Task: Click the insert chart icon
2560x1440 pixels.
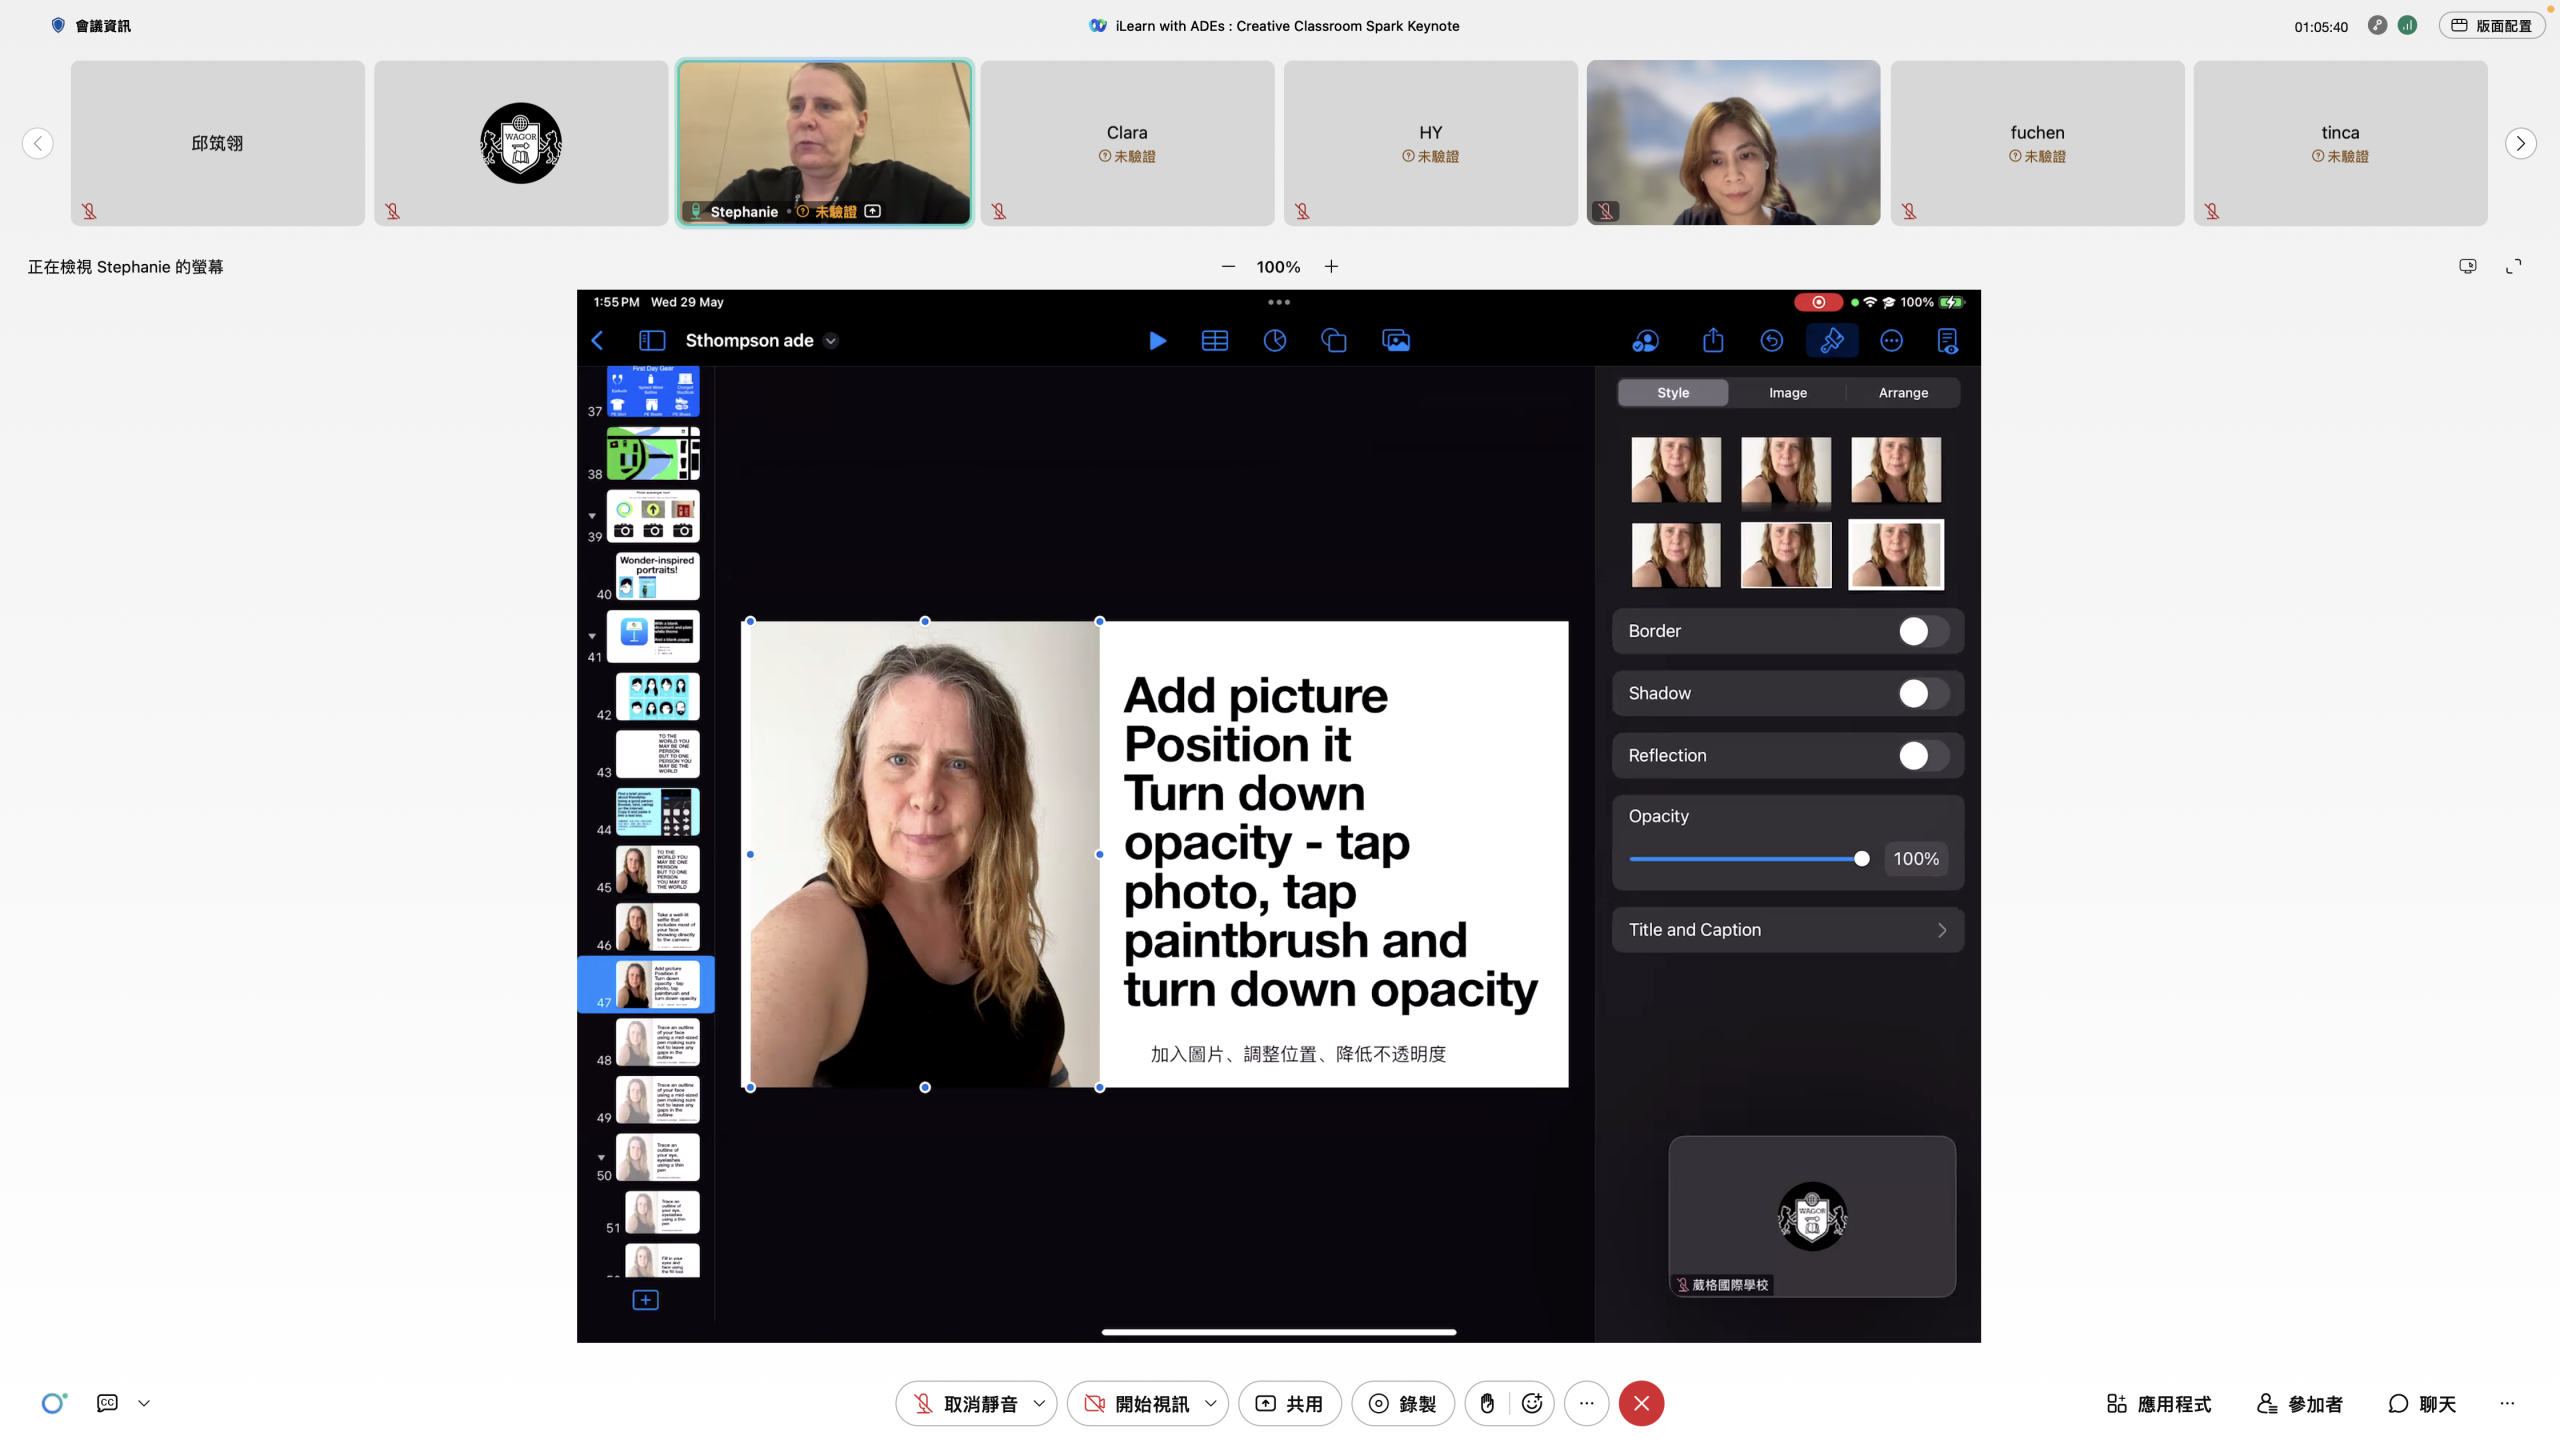Action: (x=1274, y=341)
